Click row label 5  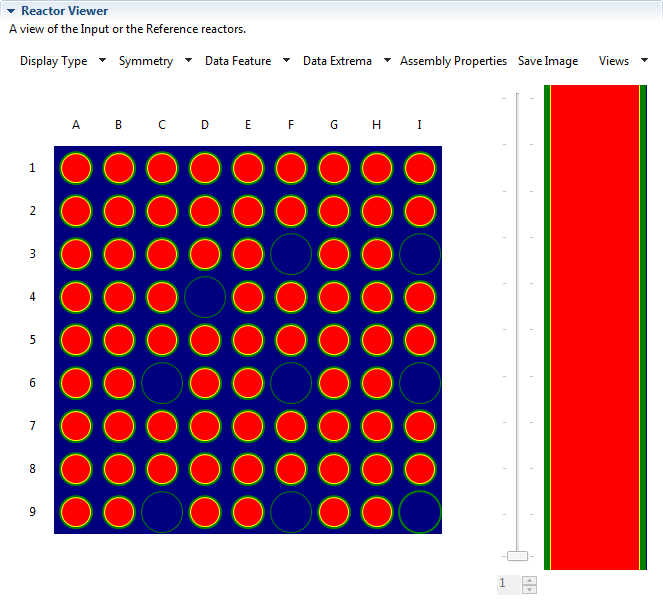[x=33, y=340]
